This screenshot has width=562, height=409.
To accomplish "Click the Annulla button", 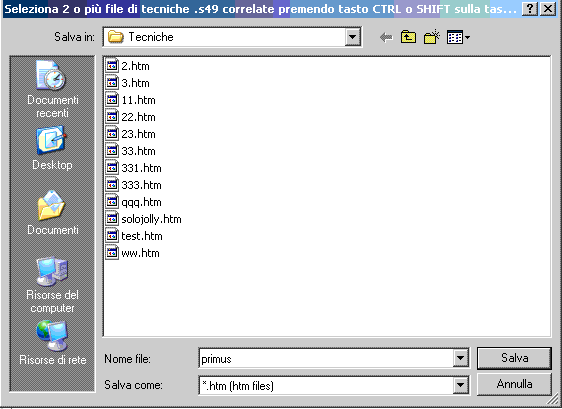I will coord(514,384).
